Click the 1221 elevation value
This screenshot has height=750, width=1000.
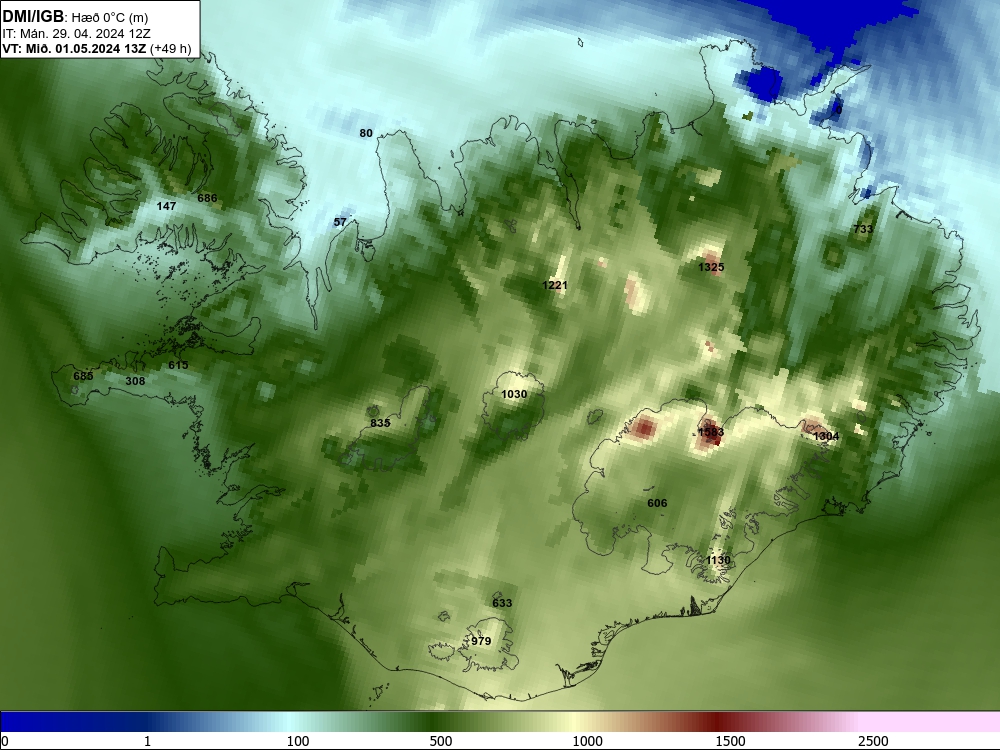pyautogui.click(x=555, y=285)
